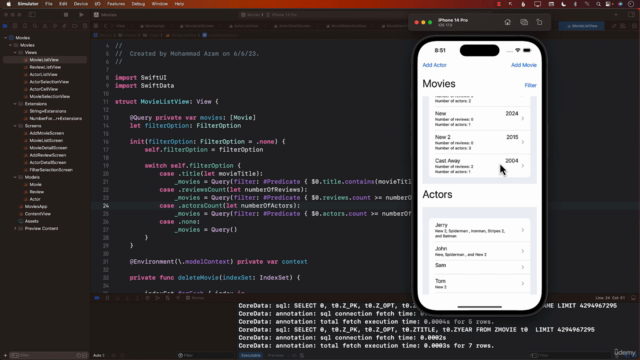
Task: Add editor with the plus icon at top right
Action: (x=616, y=15)
